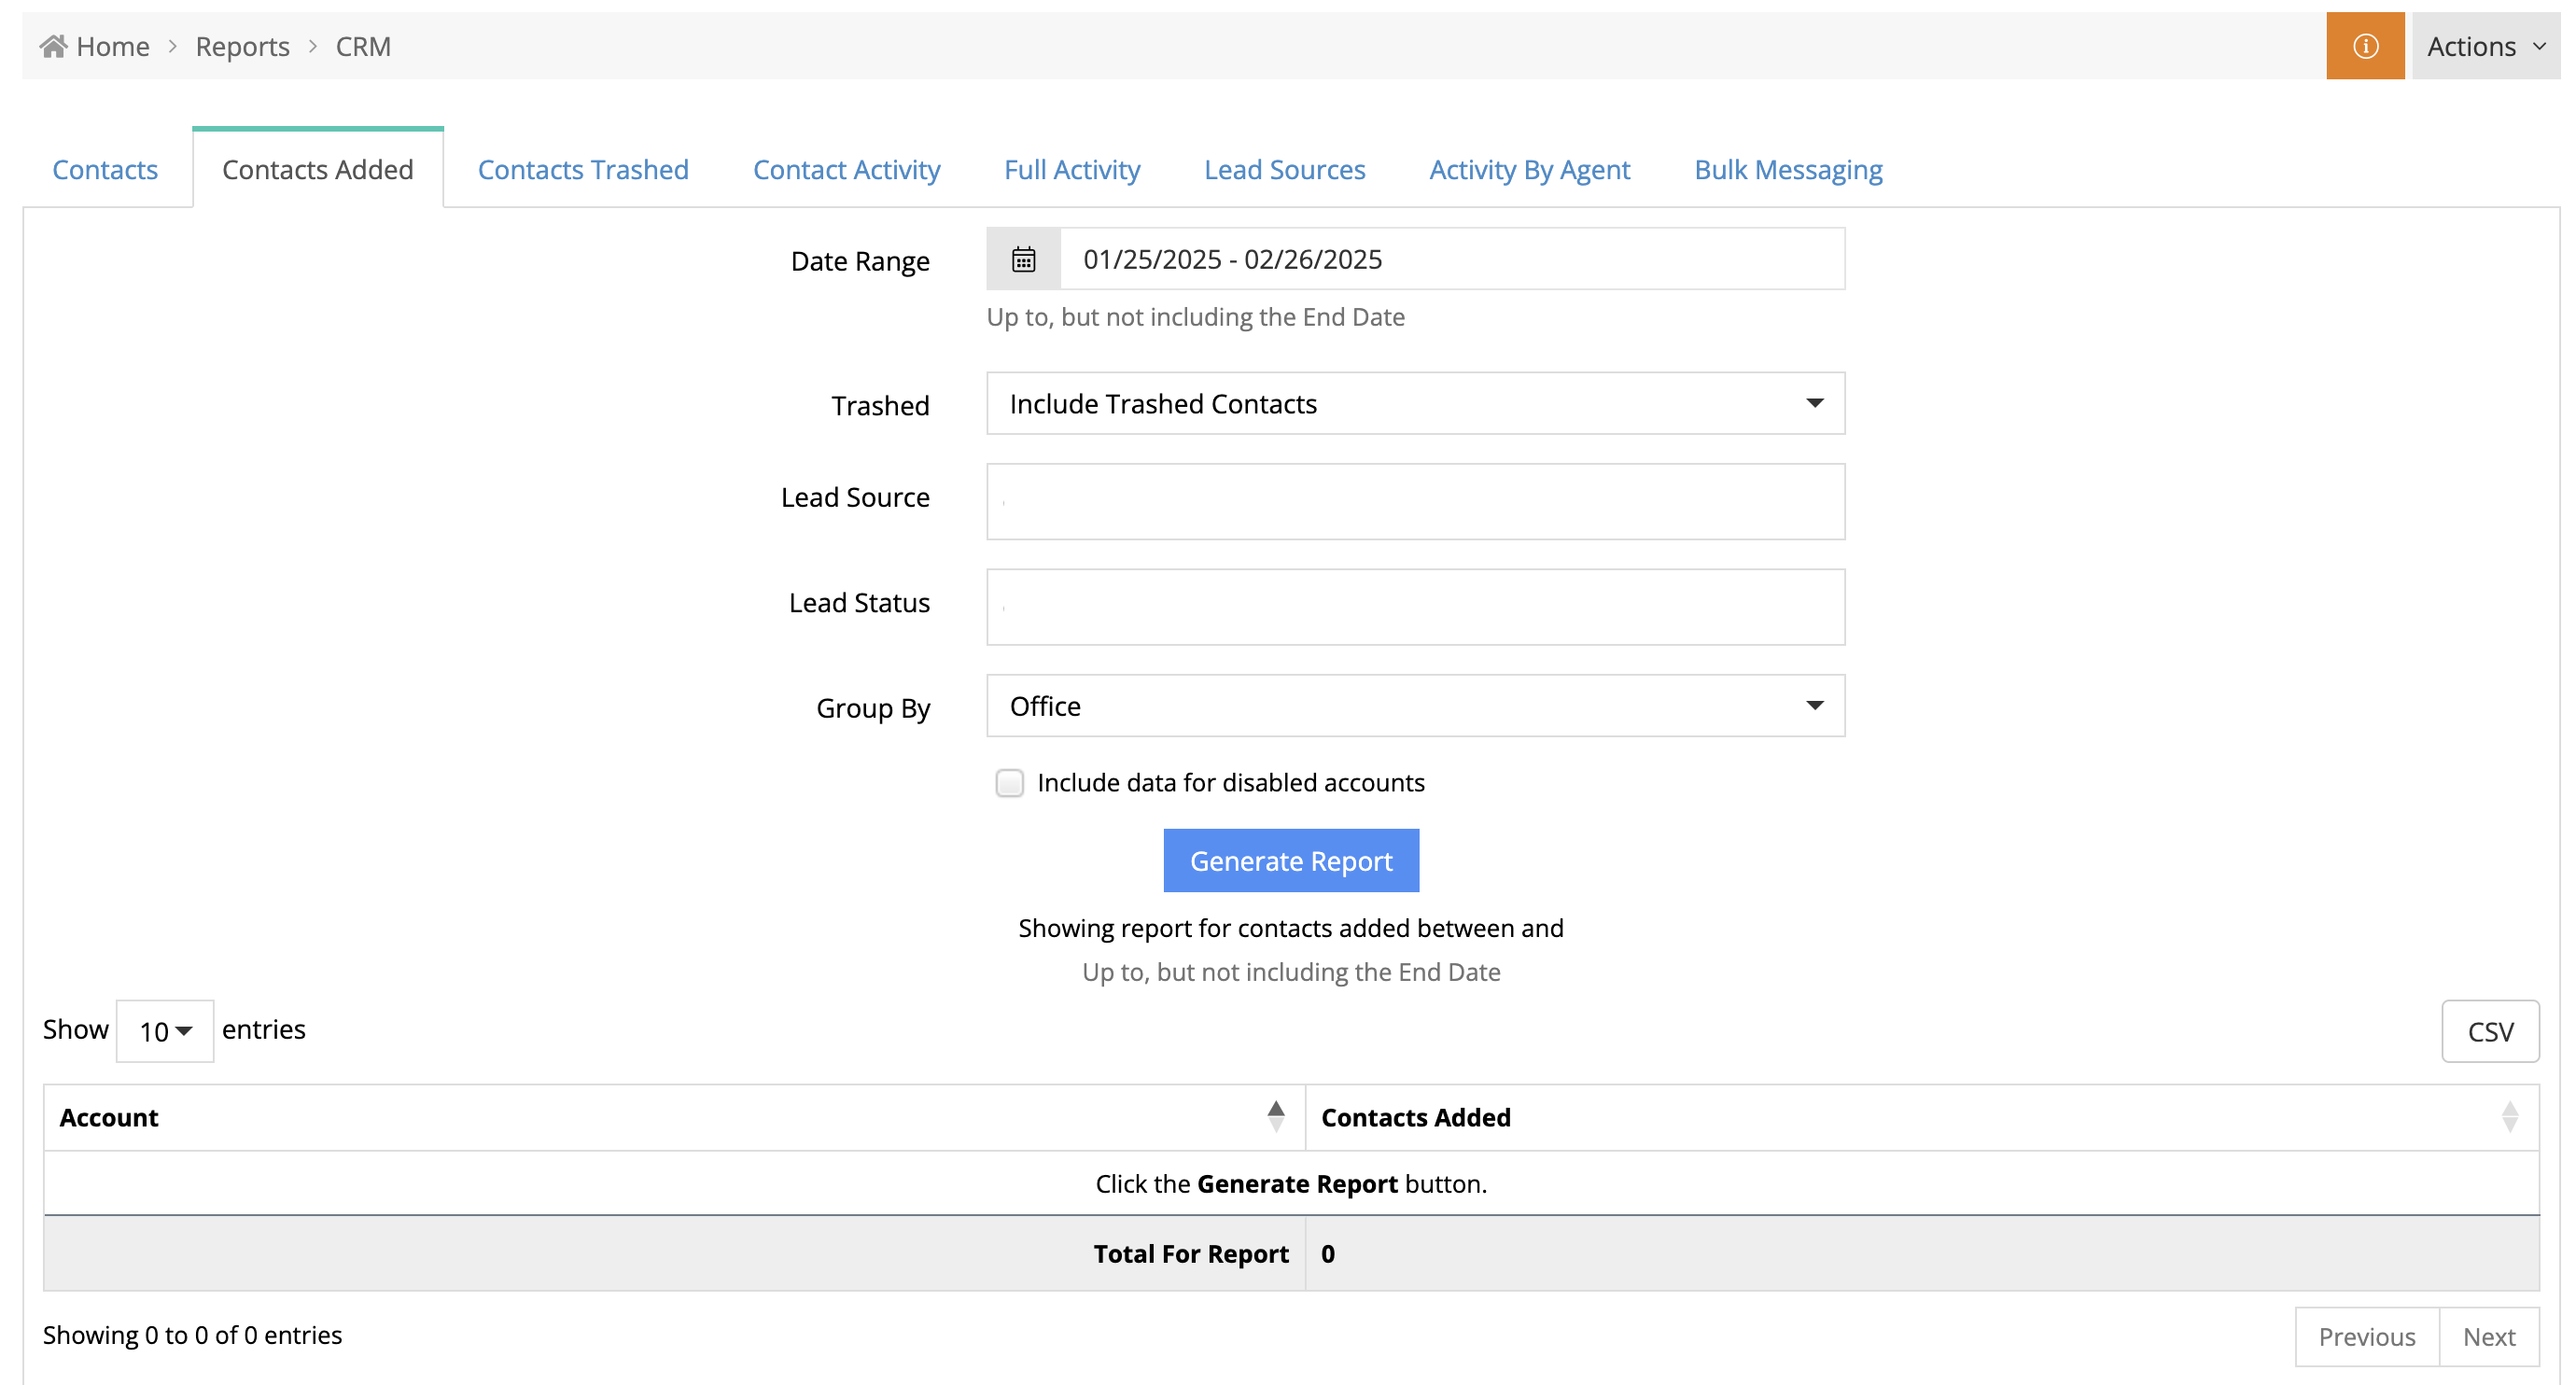Image resolution: width=2576 pixels, height=1385 pixels.
Task: Select the Activity By Agent tab
Action: (1529, 170)
